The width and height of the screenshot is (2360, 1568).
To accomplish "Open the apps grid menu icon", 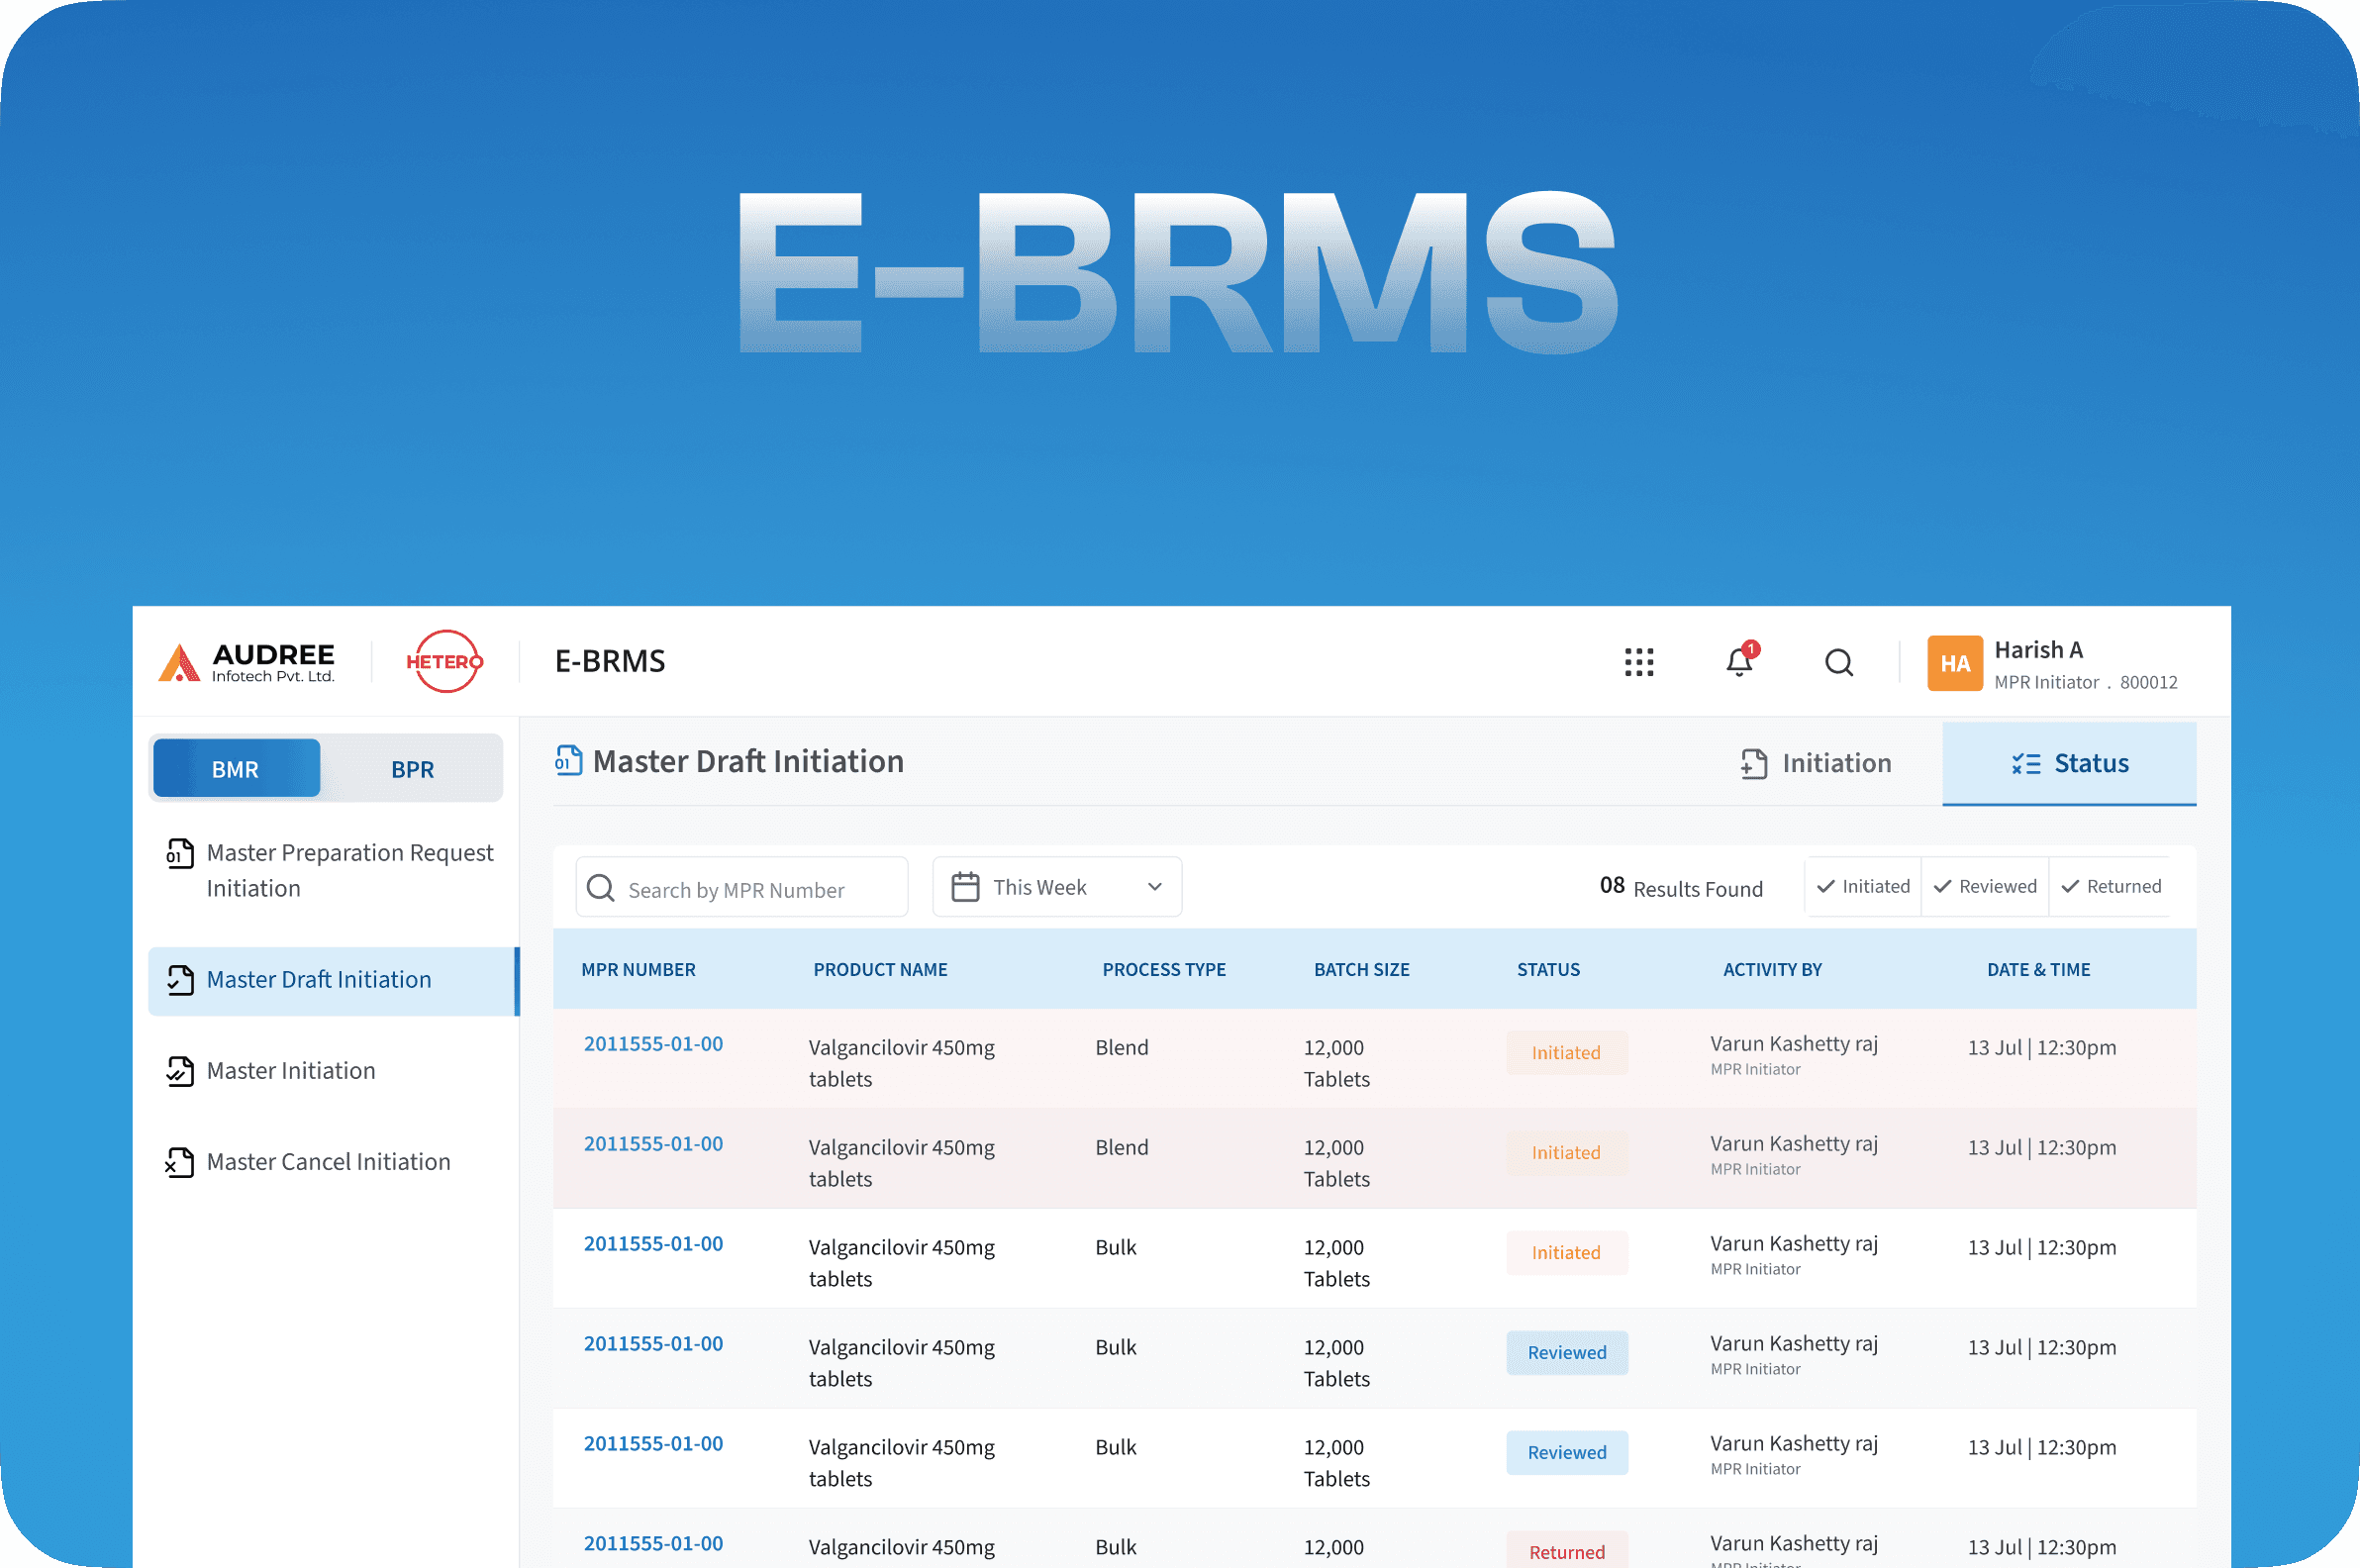I will (1638, 662).
